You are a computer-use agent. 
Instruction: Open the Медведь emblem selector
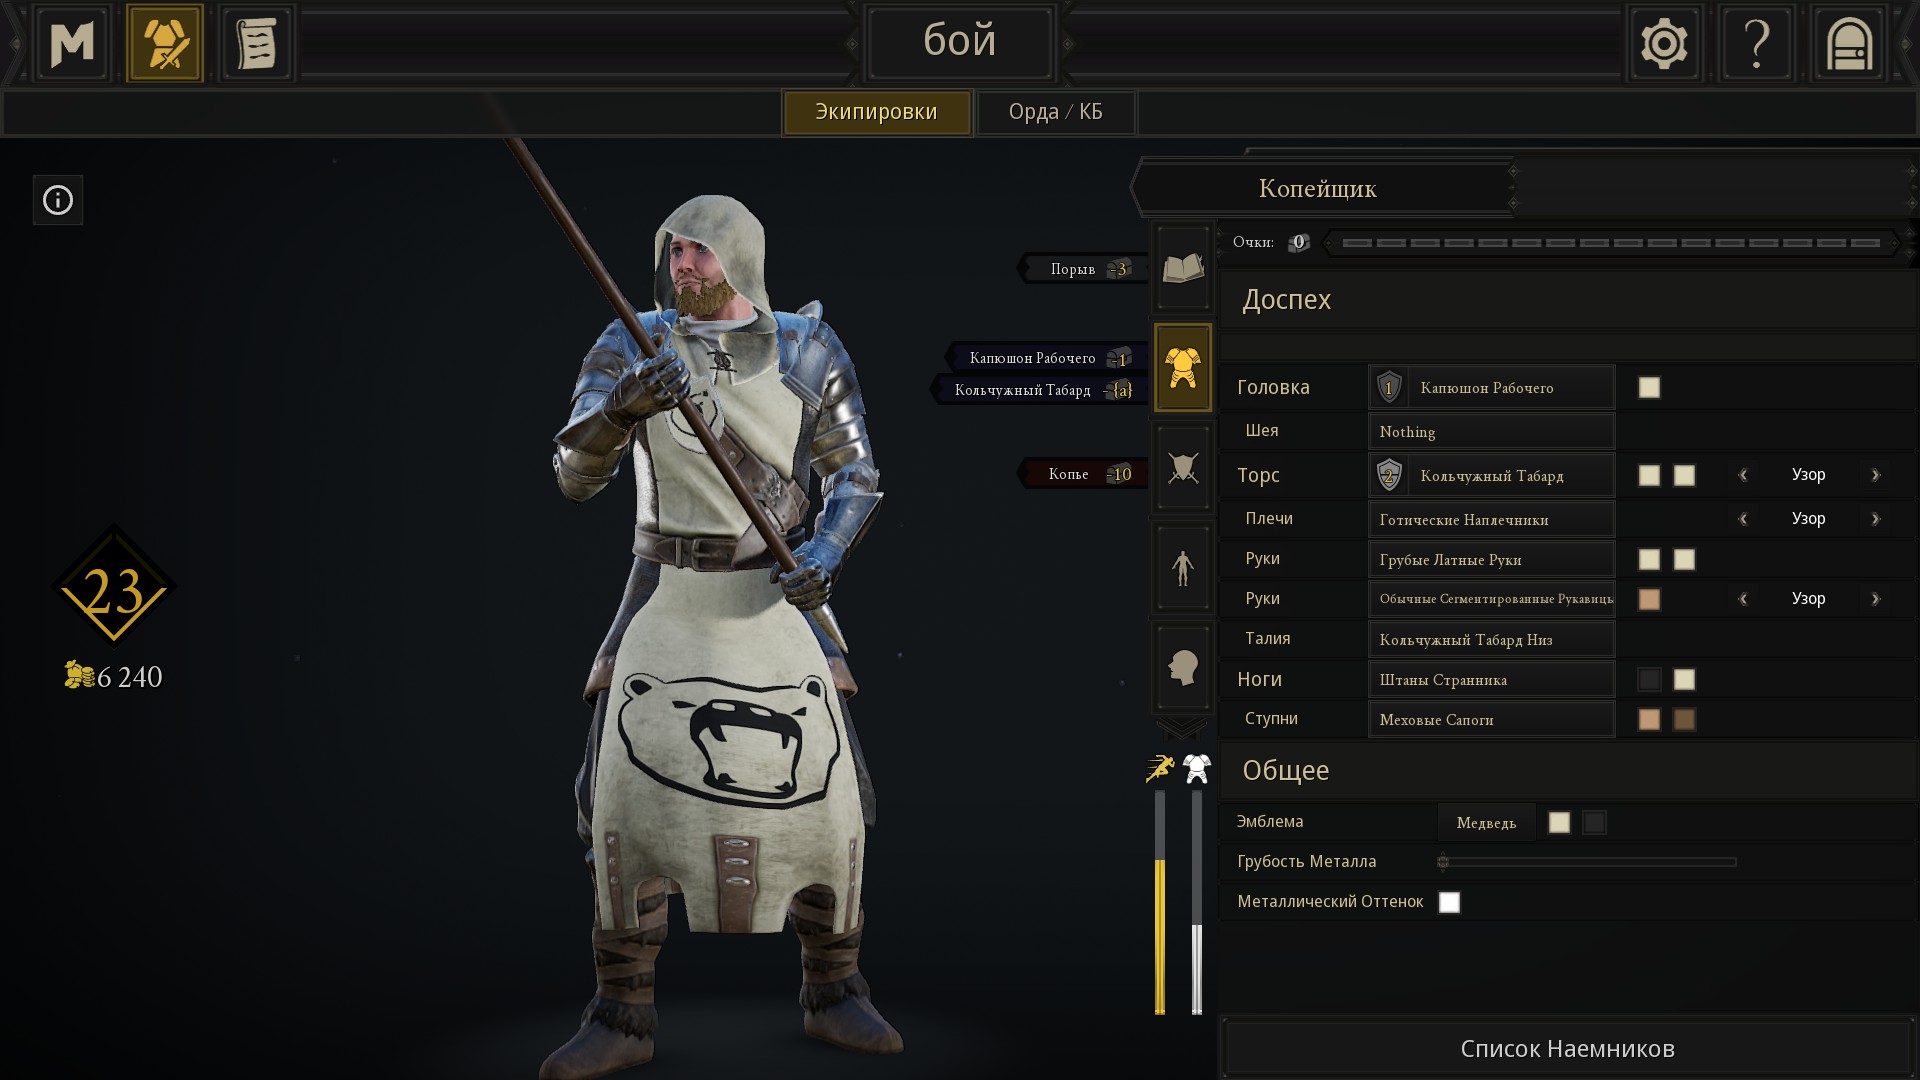(x=1486, y=822)
